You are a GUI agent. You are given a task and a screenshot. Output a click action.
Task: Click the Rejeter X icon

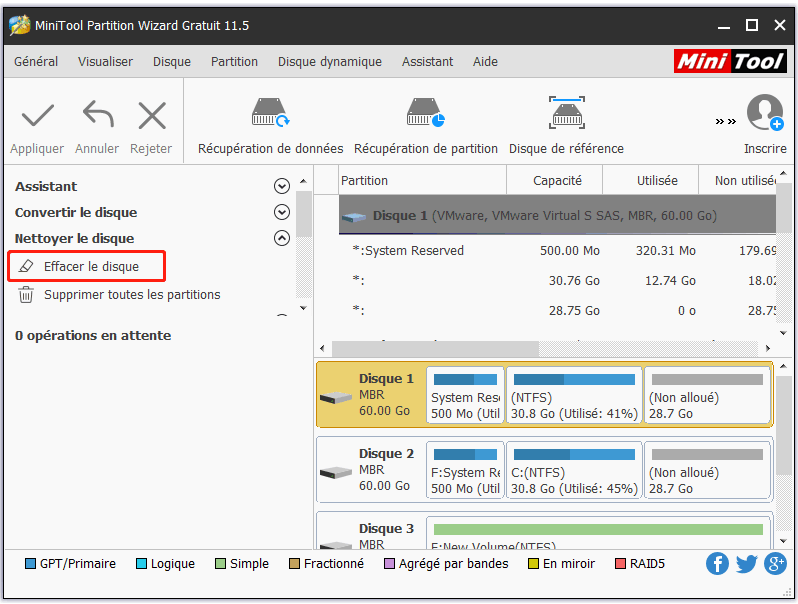pyautogui.click(x=152, y=116)
